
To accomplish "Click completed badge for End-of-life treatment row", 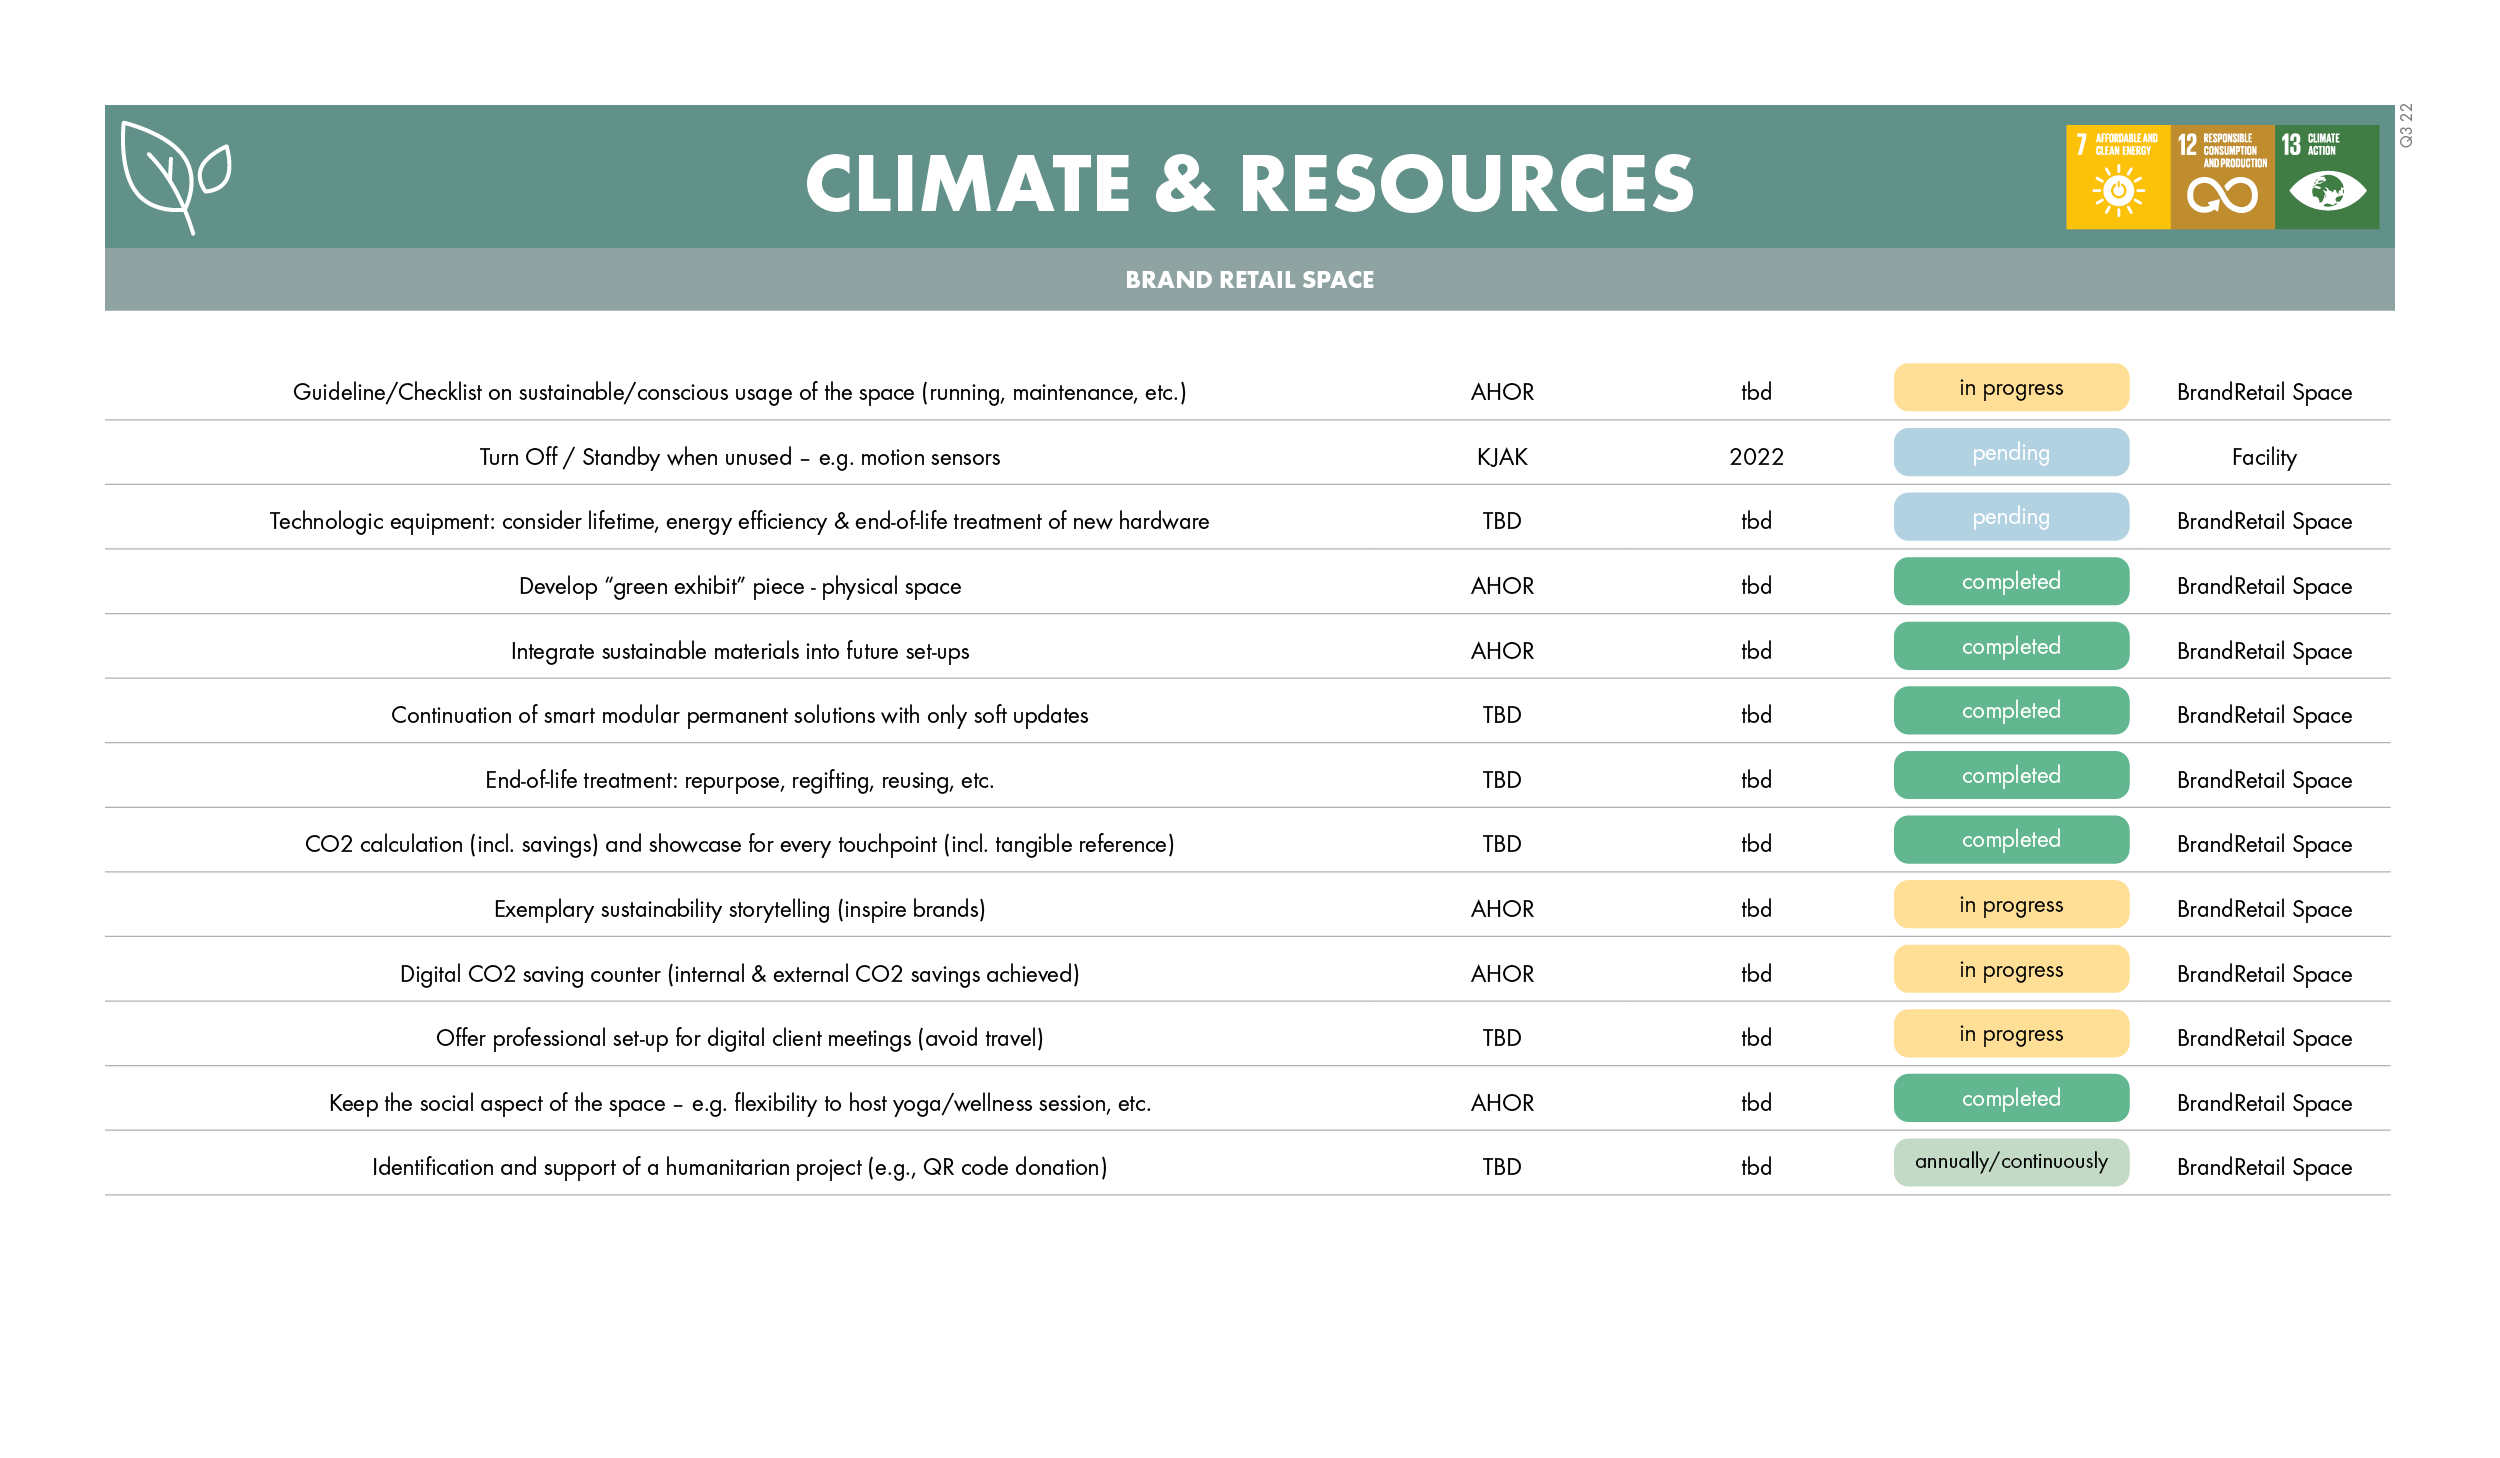I will click(x=2010, y=776).
